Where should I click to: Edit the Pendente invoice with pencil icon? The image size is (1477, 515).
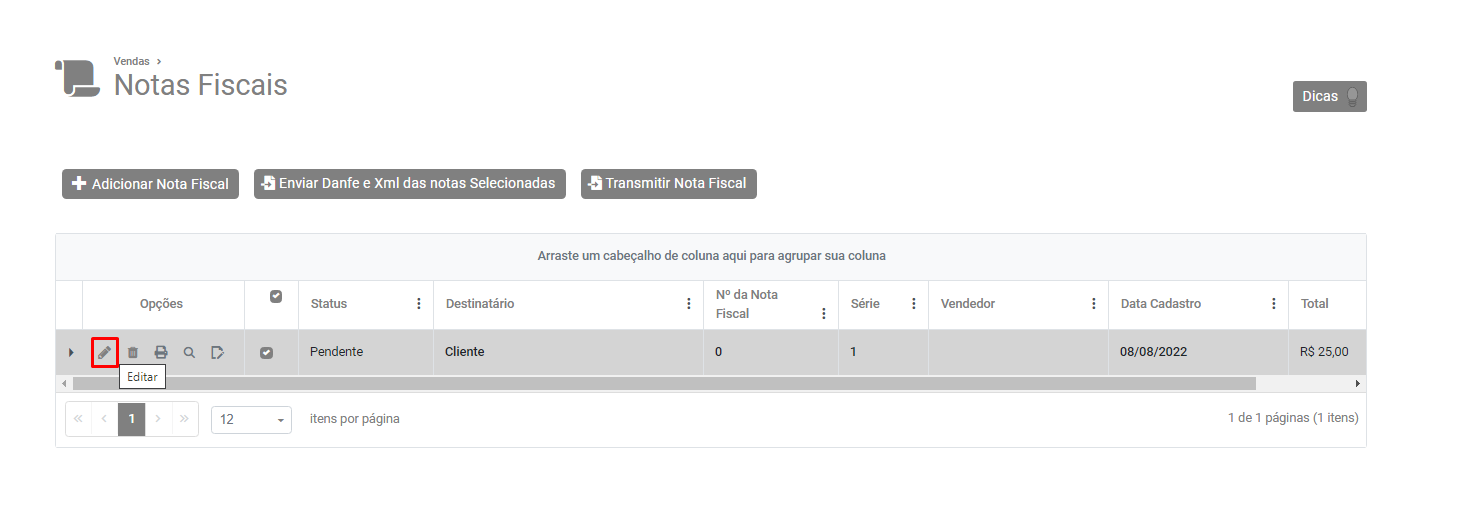[x=105, y=352]
